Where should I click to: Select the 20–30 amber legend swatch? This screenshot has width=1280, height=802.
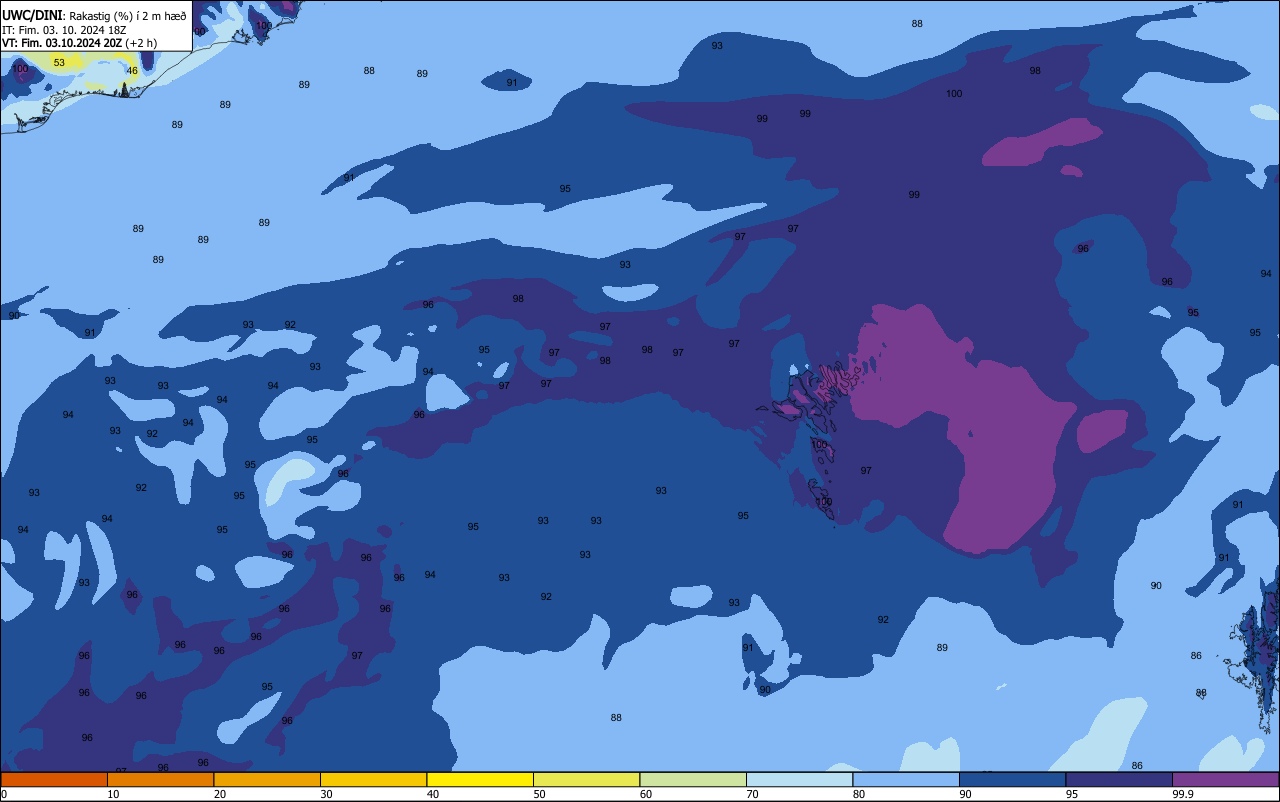point(267,779)
